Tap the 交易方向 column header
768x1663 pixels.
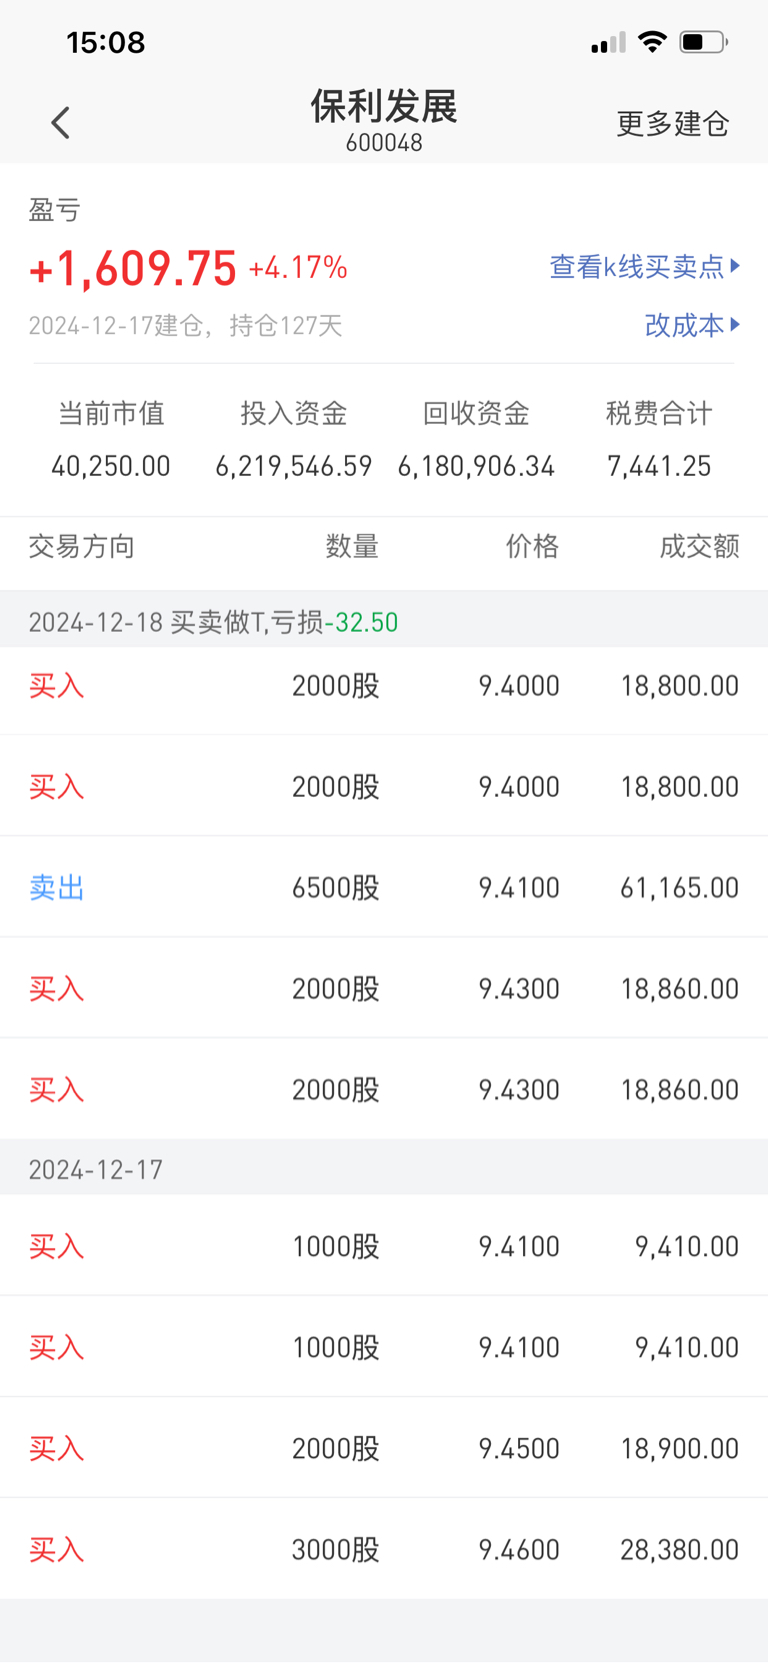81,546
